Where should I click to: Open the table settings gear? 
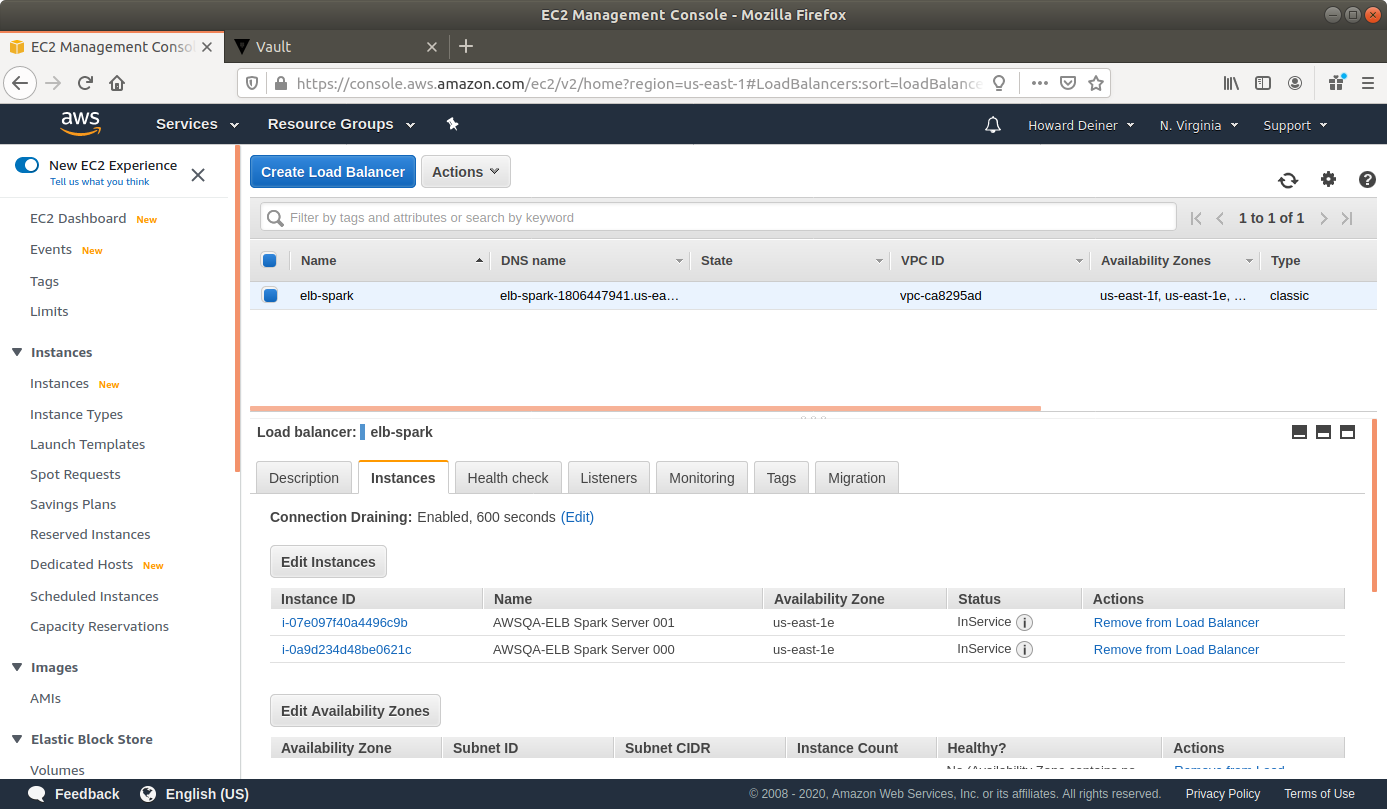(x=1328, y=179)
